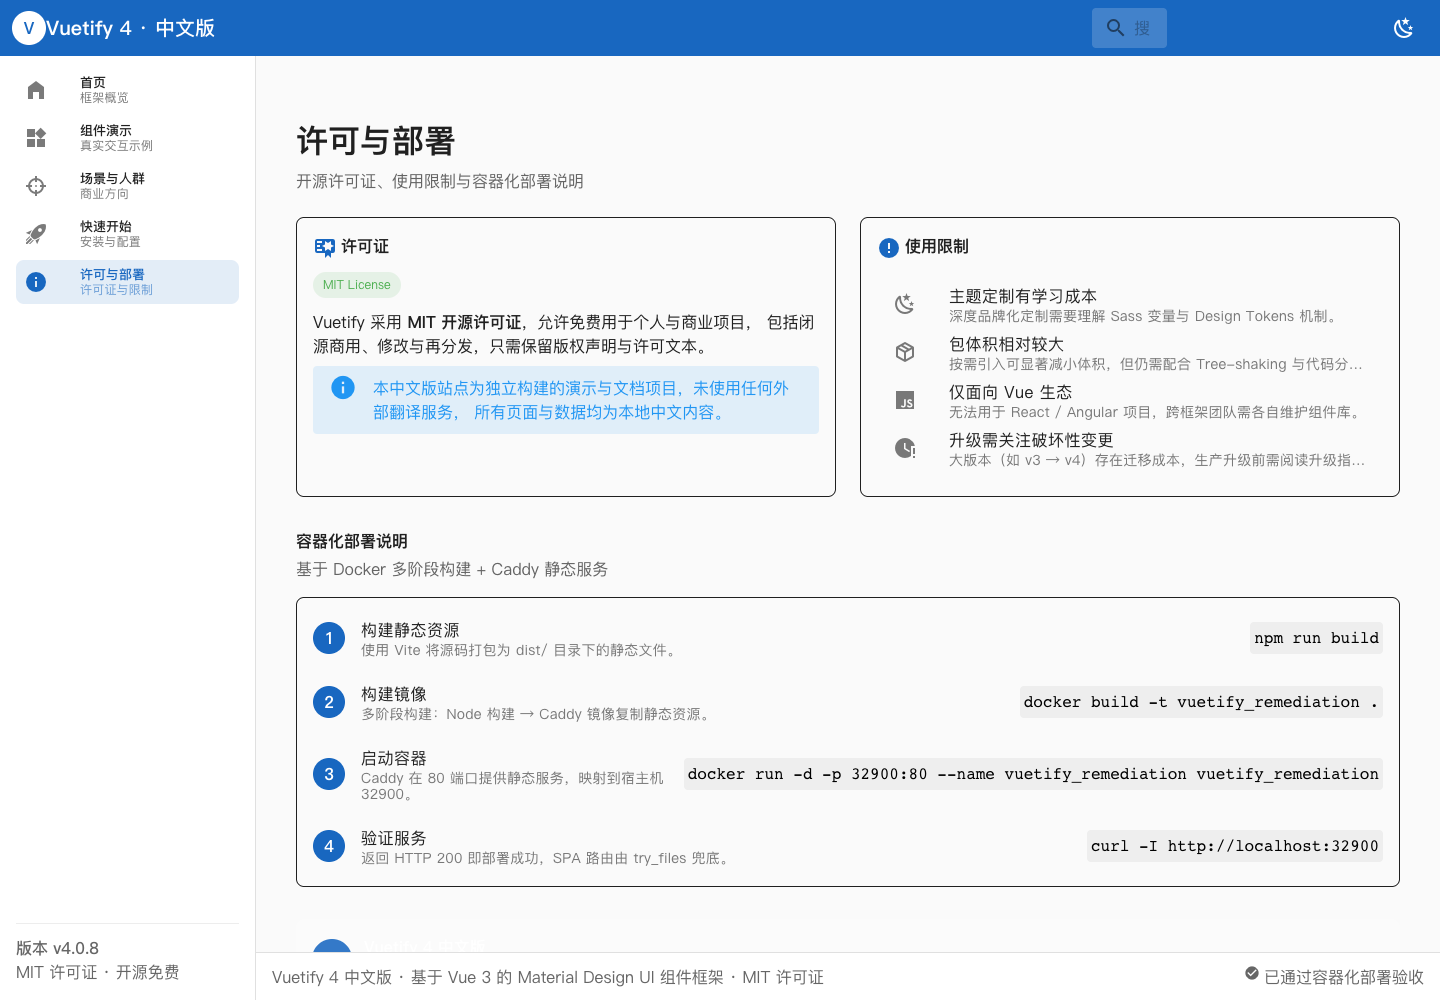Viewport: 1440px width, 1000px height.
Task: Click the 版本 v4.0.8 label
Action: click(x=57, y=948)
